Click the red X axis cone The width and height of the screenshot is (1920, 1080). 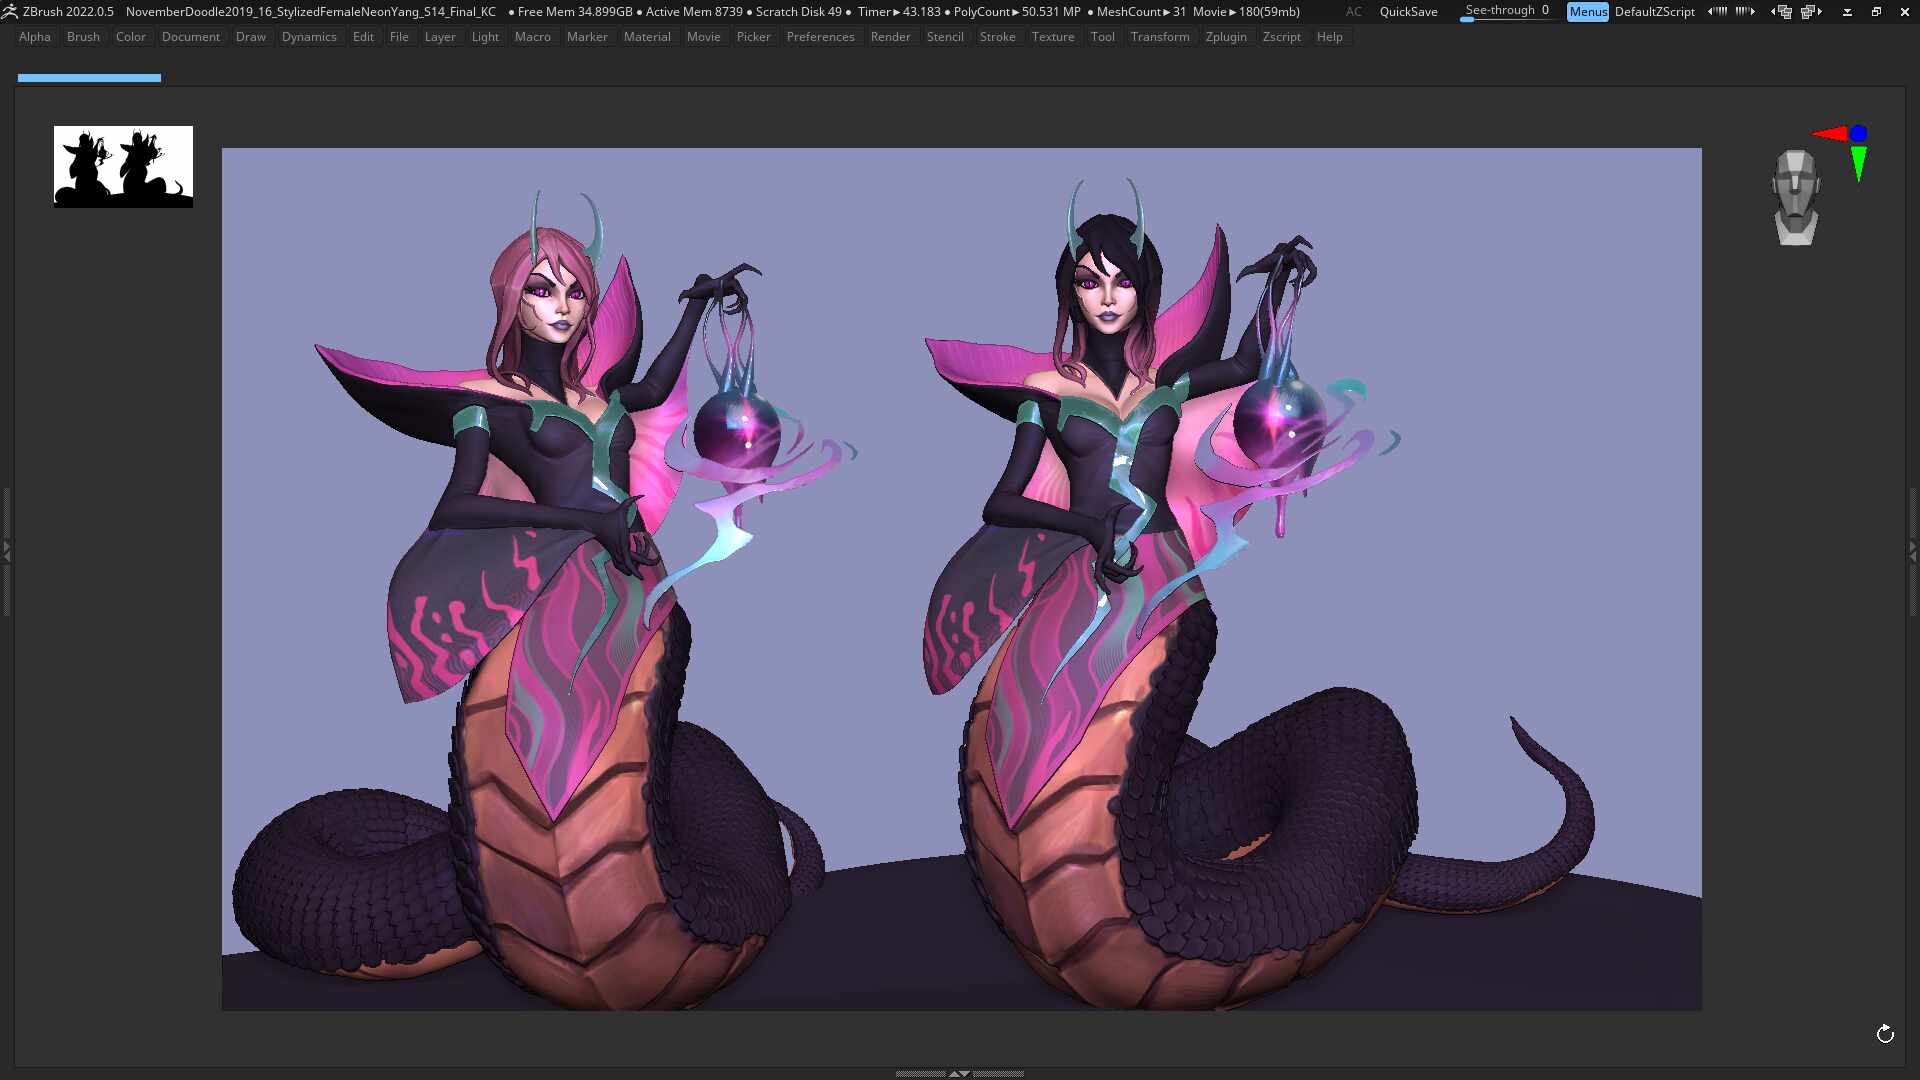[1829, 134]
